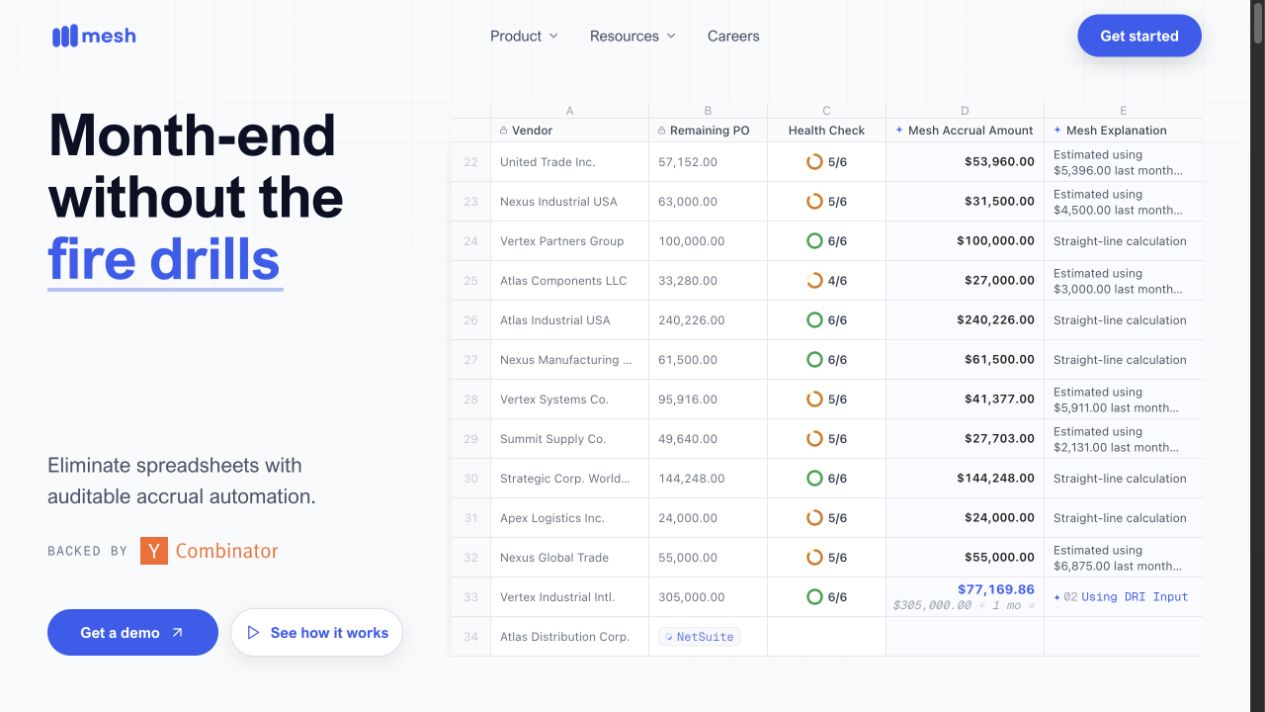Select column A header letter
Image resolution: width=1265 pixels, height=712 pixels.
[569, 111]
